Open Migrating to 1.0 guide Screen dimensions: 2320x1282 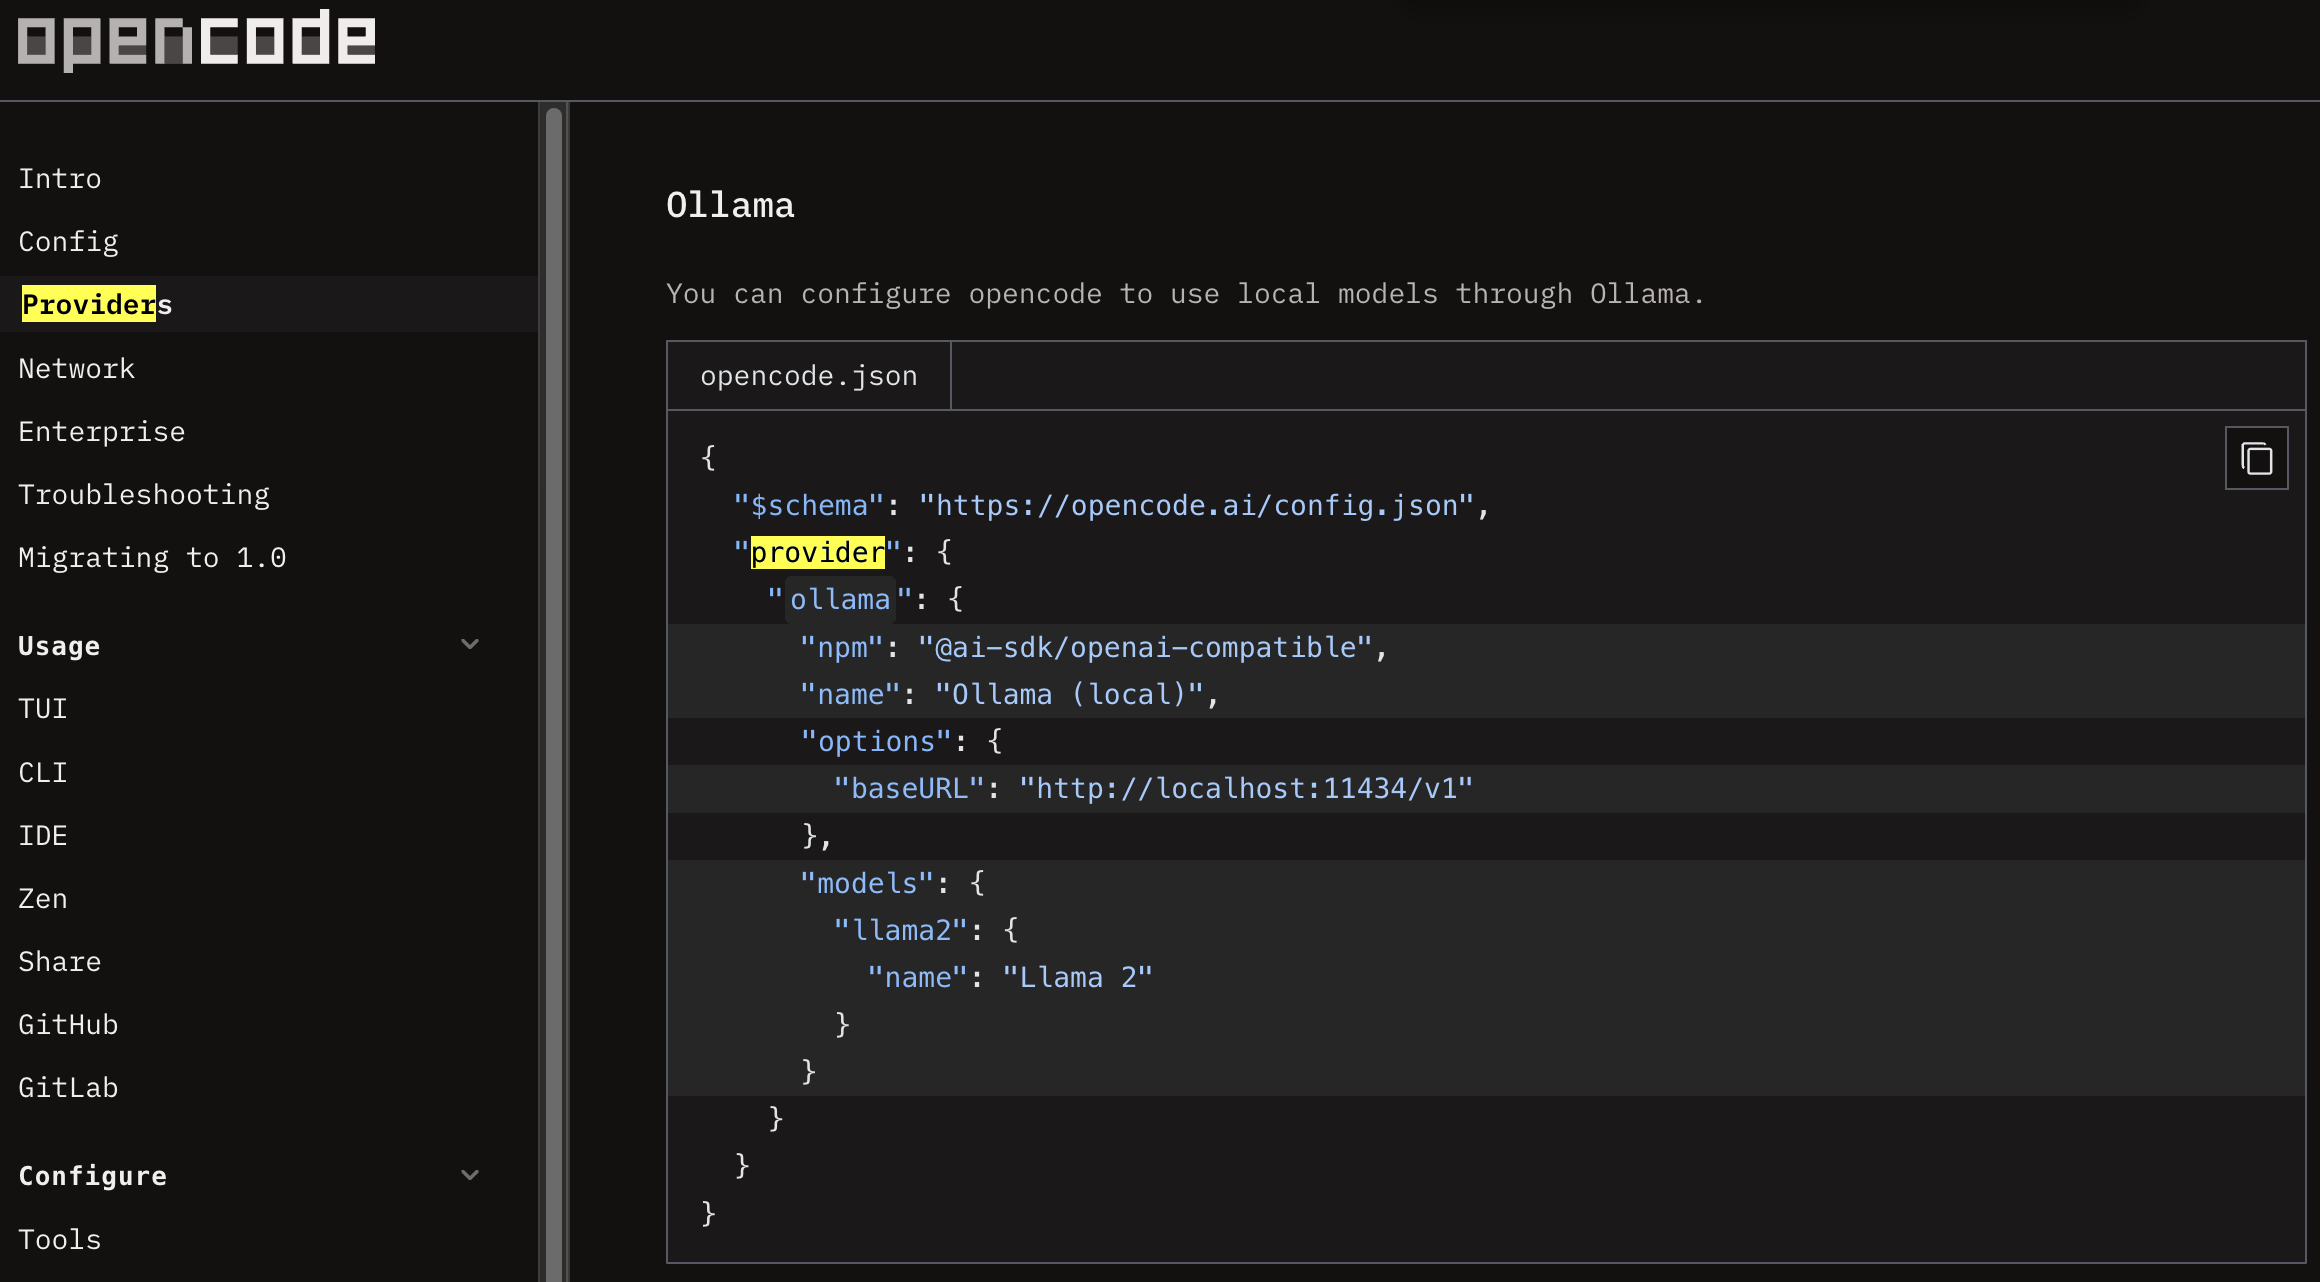[152, 558]
